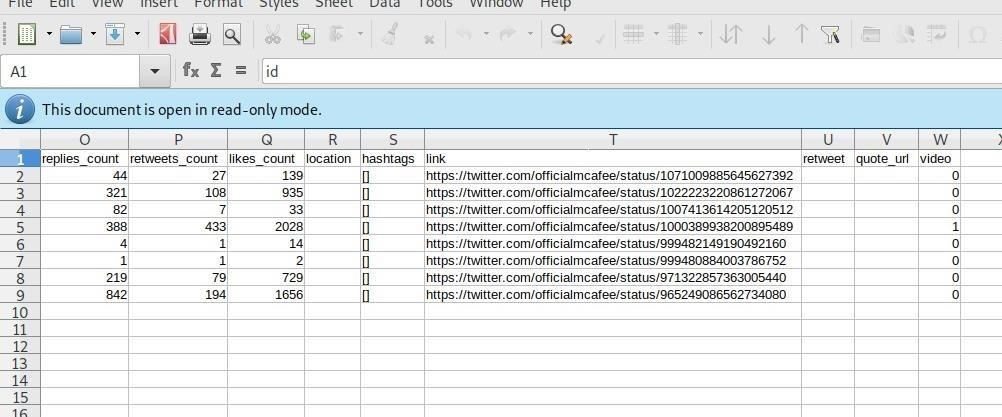Image resolution: width=1002 pixels, height=417 pixels.
Task: Click the Undo arrow
Action: click(465, 34)
